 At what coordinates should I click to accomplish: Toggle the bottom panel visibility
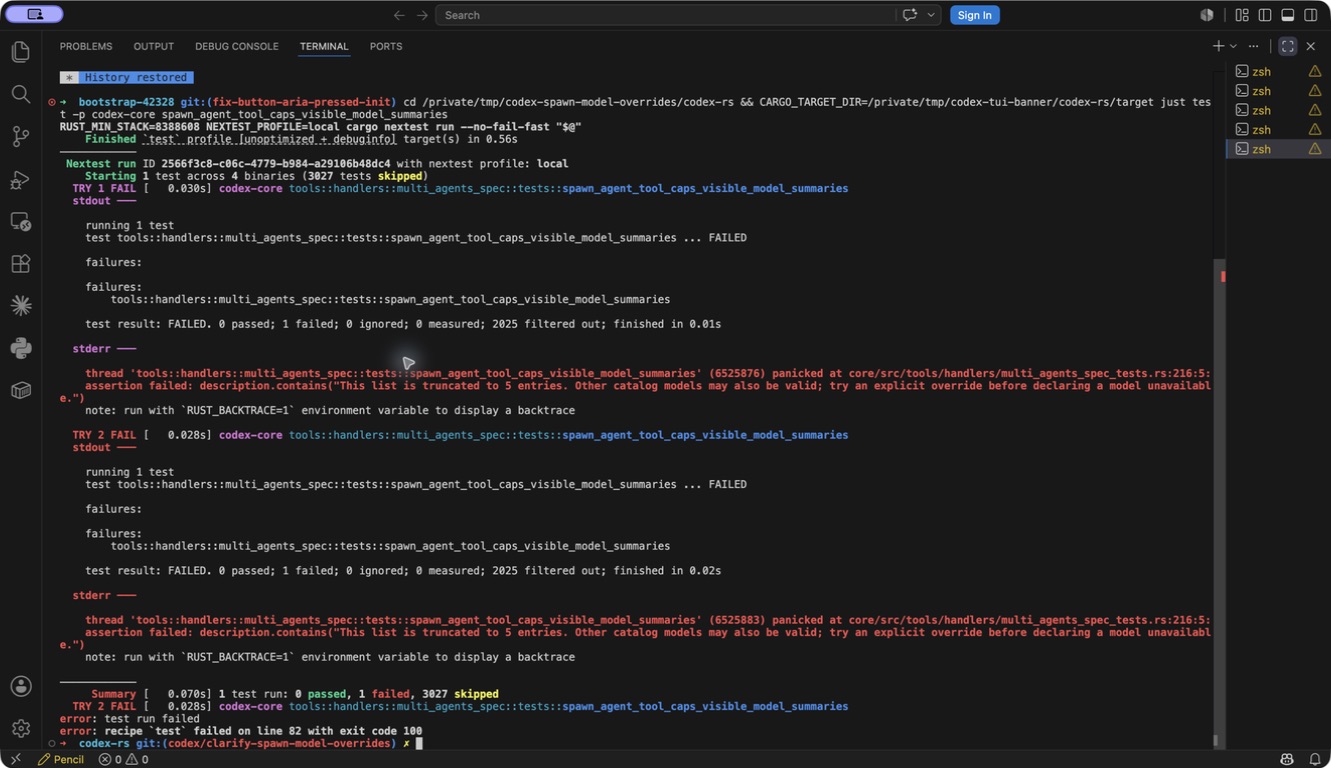coord(1288,15)
